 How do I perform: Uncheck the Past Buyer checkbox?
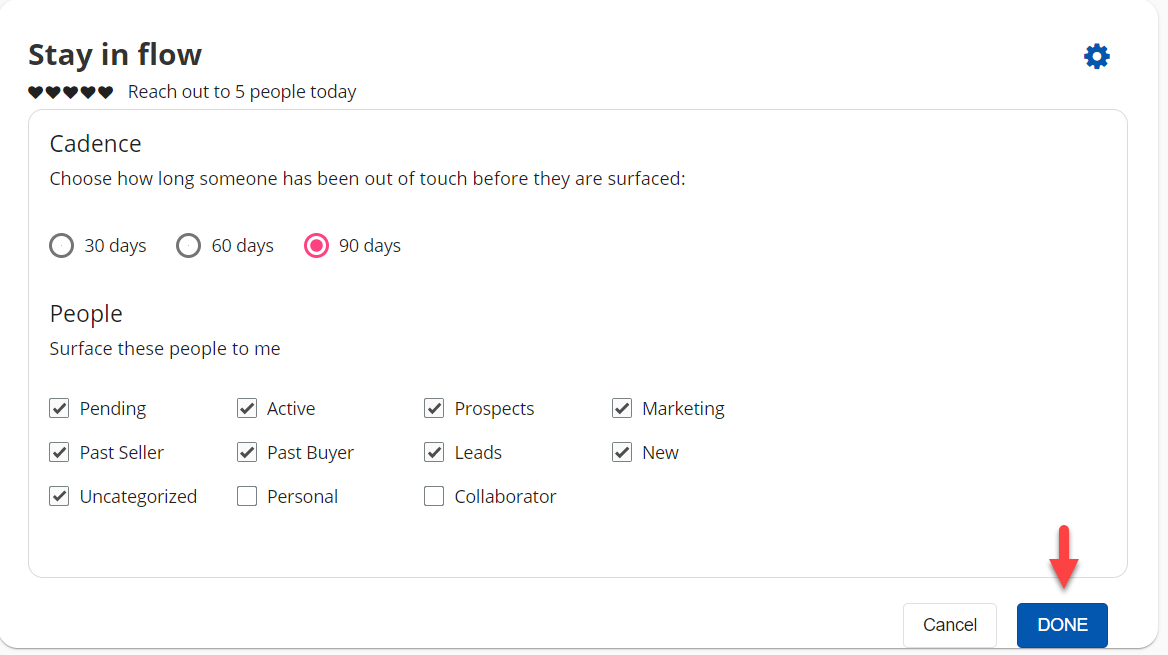[x=247, y=453]
